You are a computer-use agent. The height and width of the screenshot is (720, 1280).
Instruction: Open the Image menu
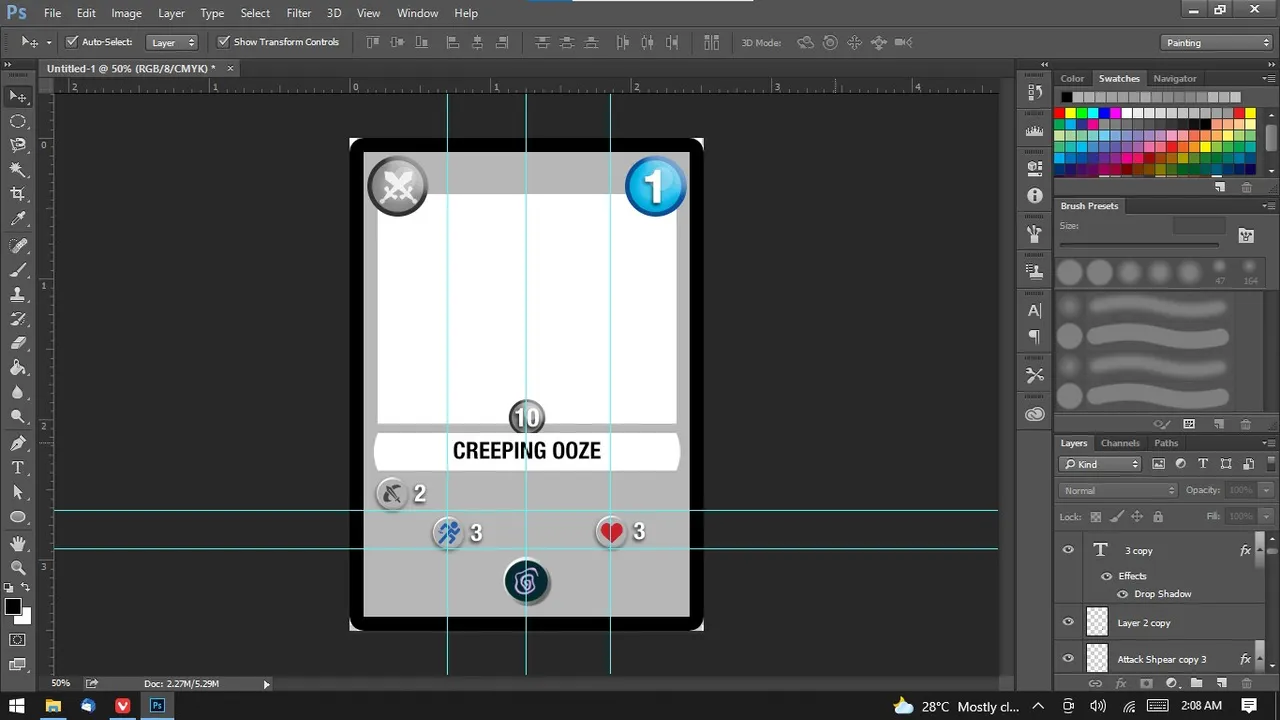tap(126, 13)
